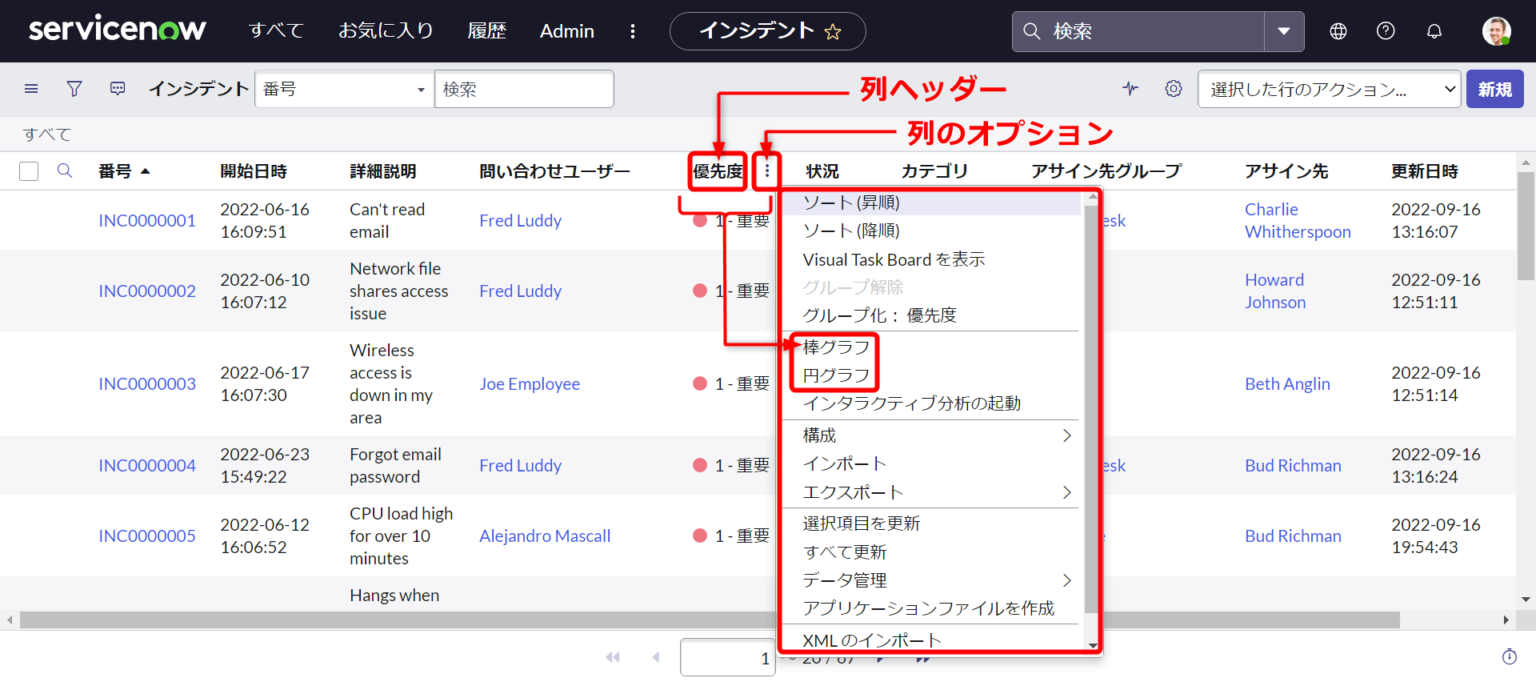
Task: Select 棒グラフ from the column options menu
Action: tap(833, 346)
